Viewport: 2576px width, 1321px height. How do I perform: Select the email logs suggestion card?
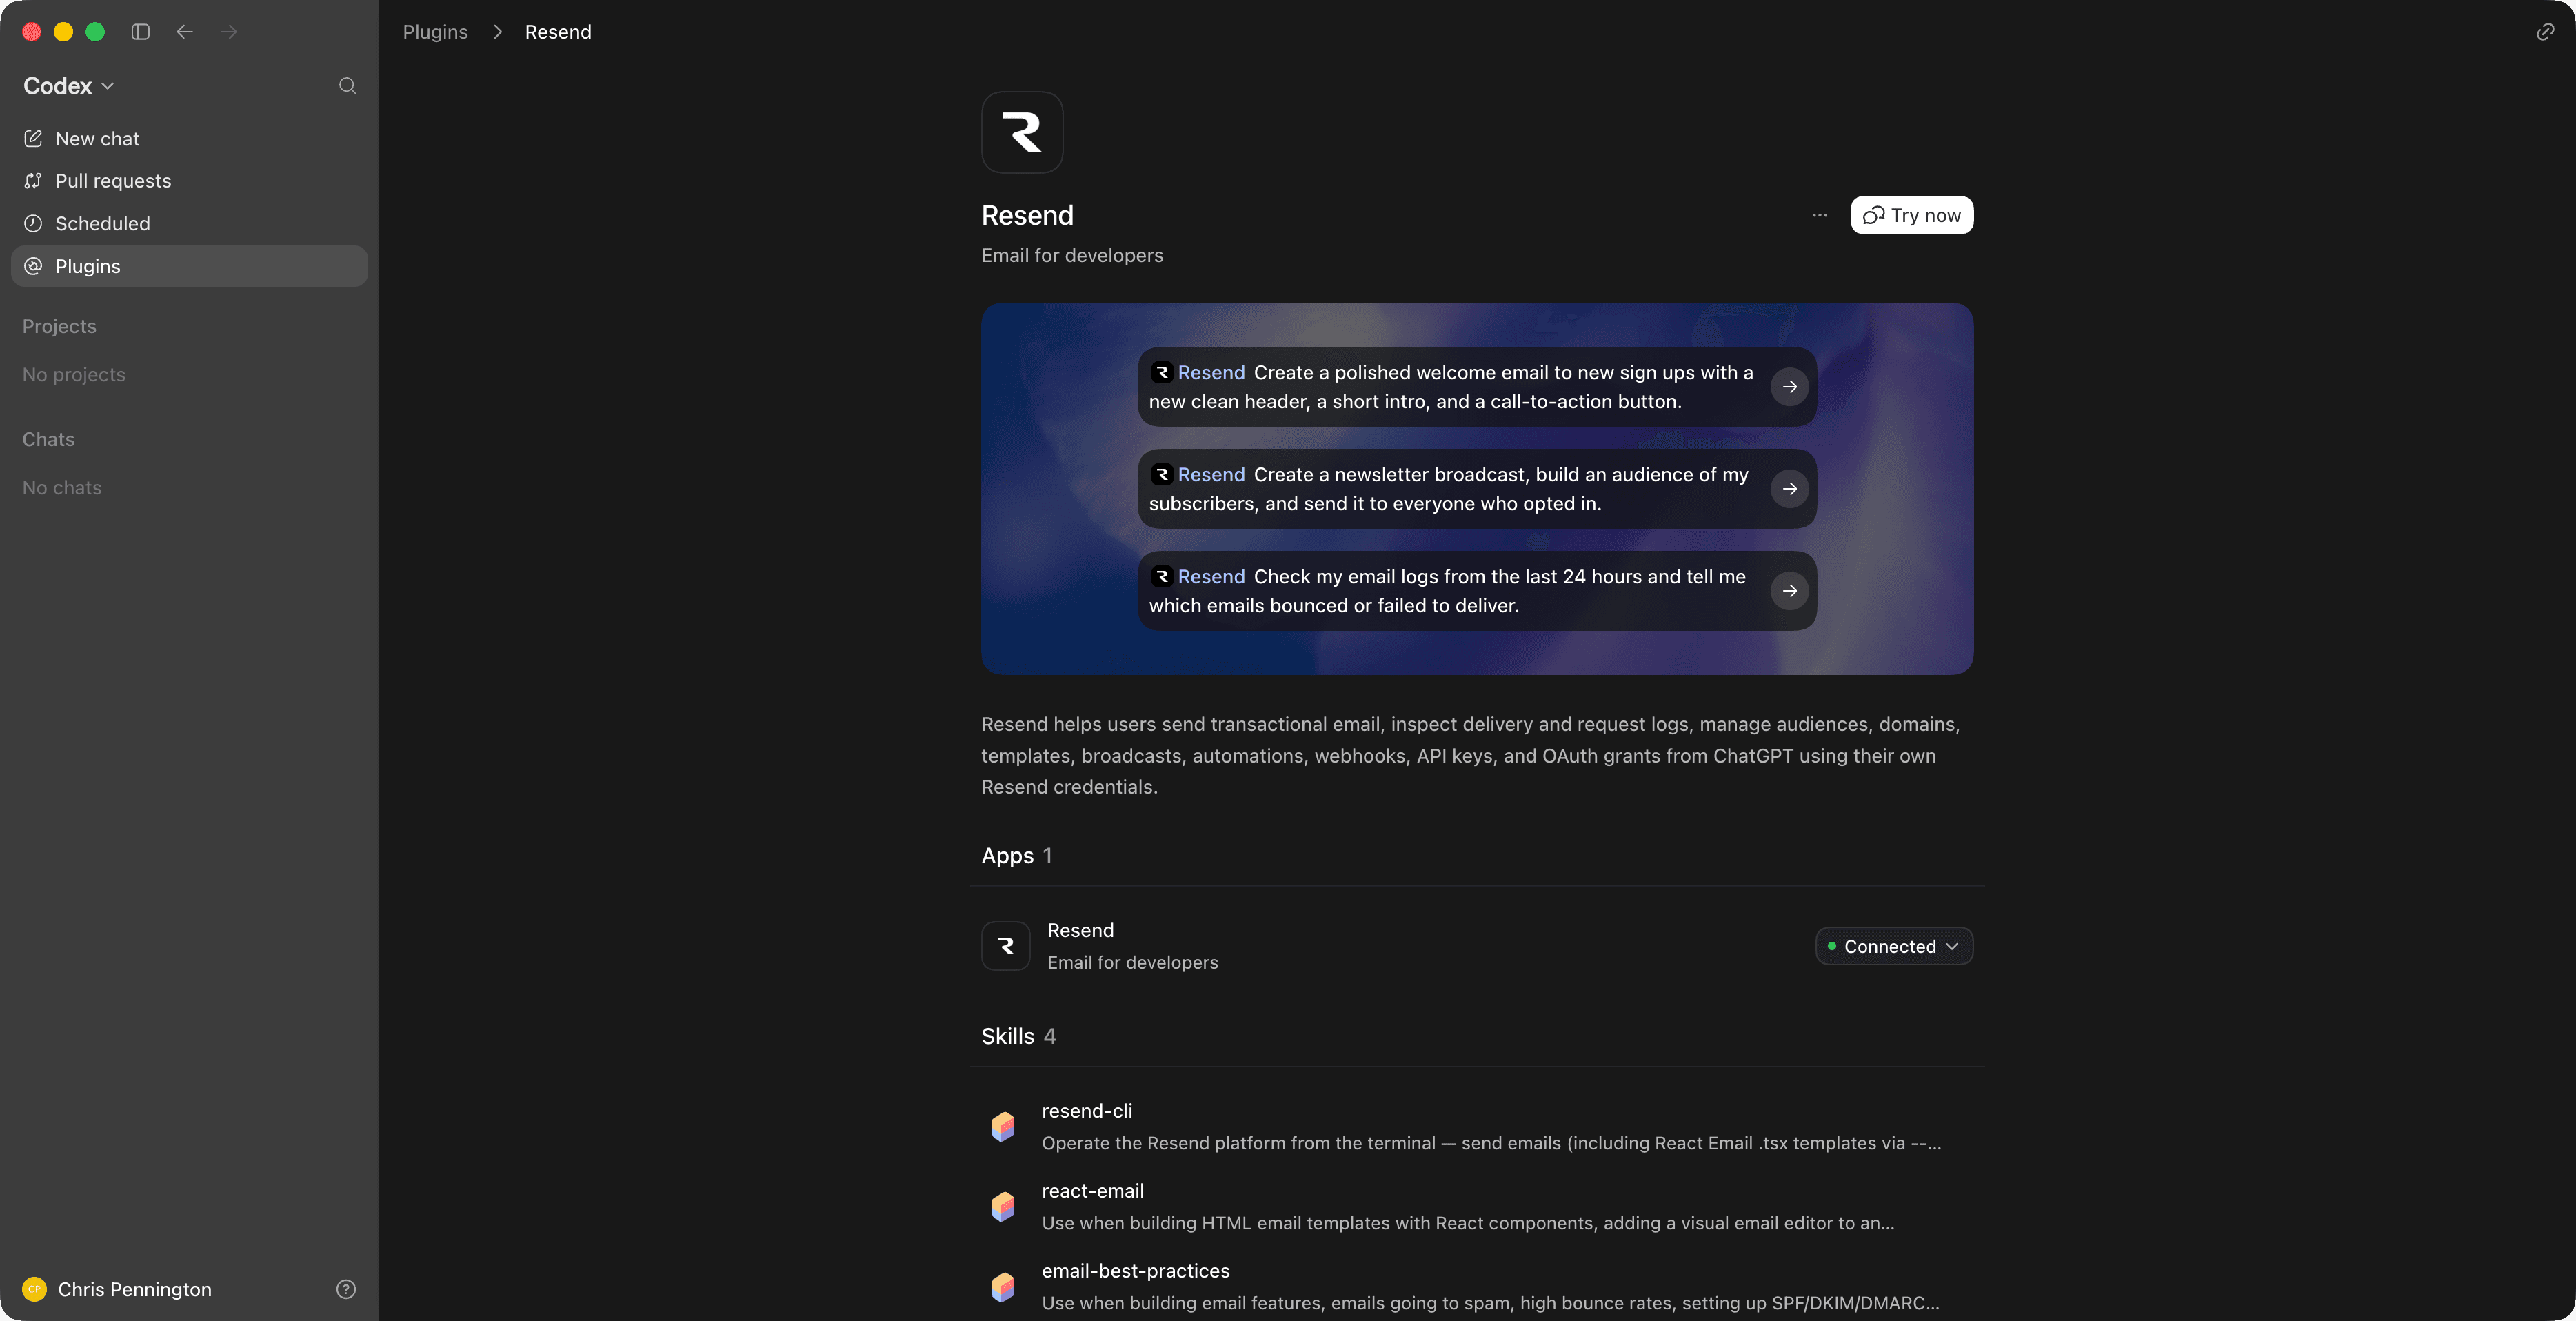click(1477, 591)
